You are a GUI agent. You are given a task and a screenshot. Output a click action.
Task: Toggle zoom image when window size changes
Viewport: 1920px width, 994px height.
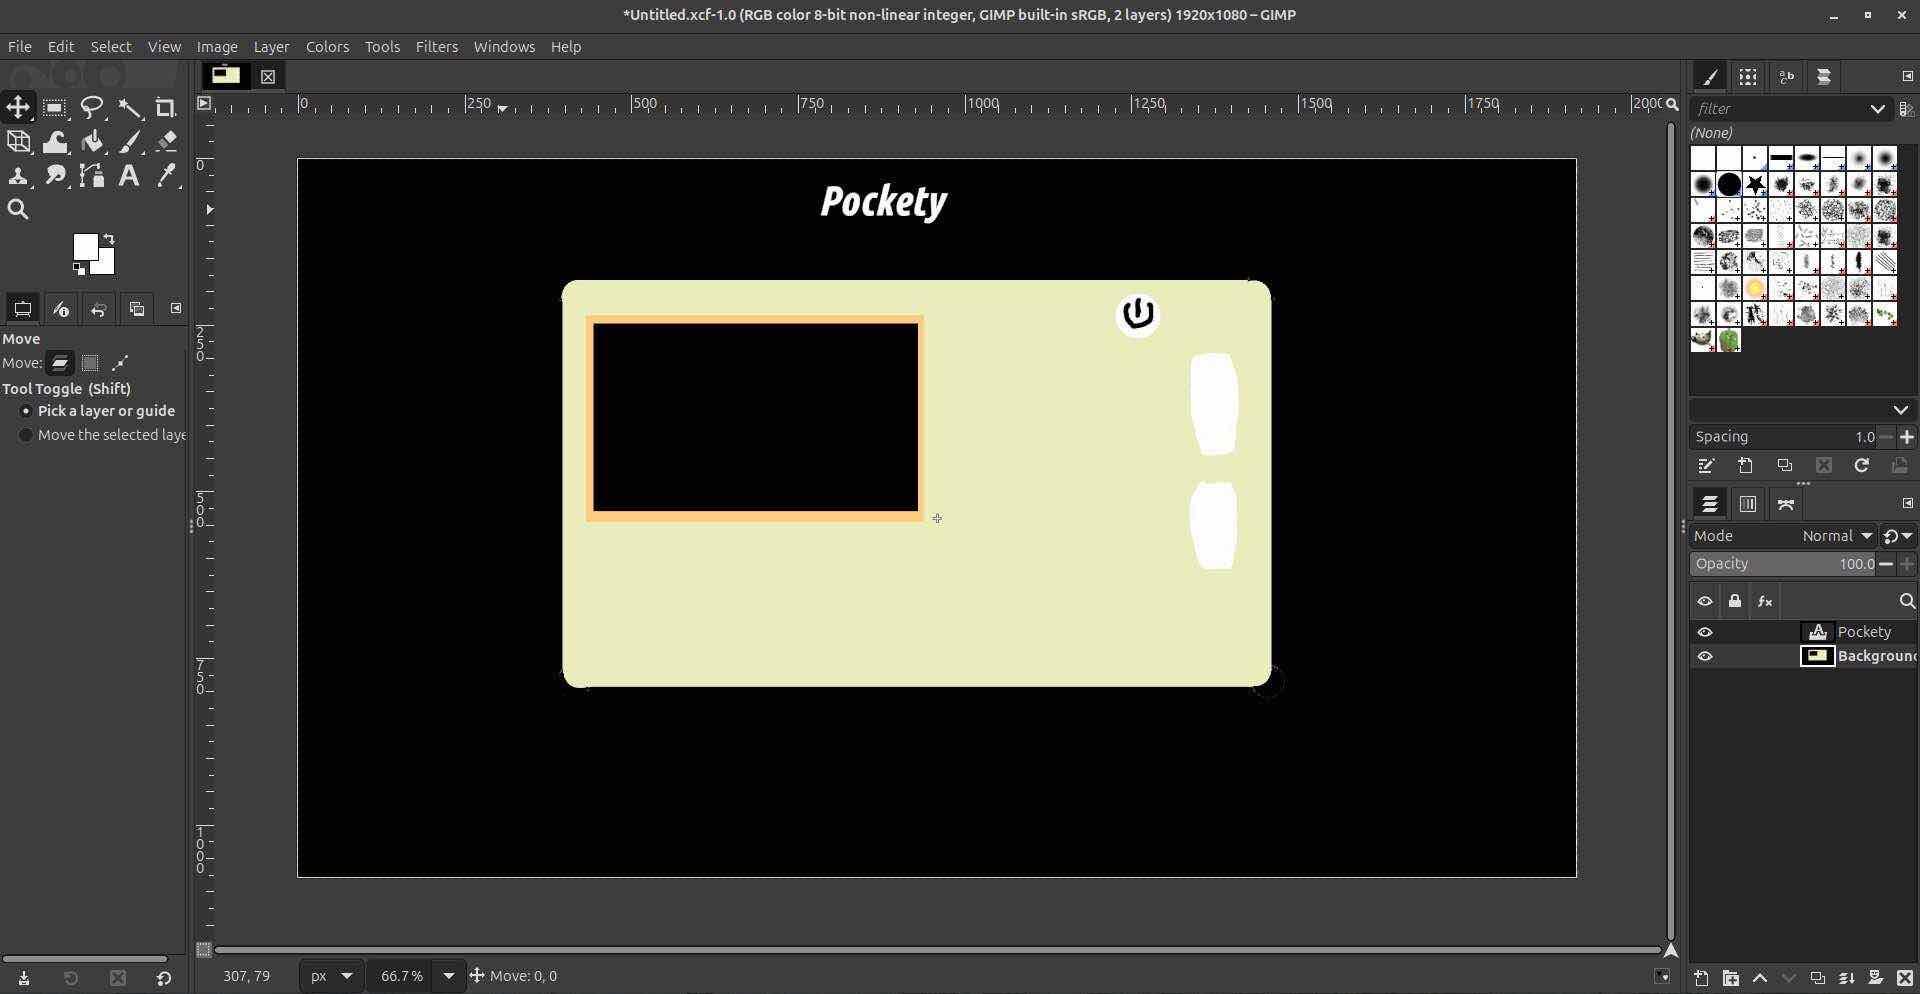pos(1671,104)
